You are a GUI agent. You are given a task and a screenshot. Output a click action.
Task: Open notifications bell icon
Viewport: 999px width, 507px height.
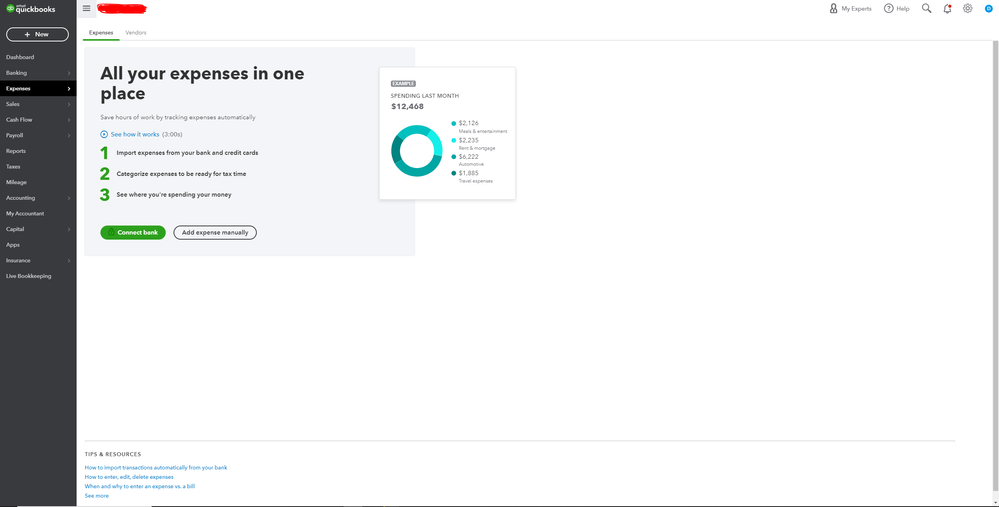[x=947, y=8]
